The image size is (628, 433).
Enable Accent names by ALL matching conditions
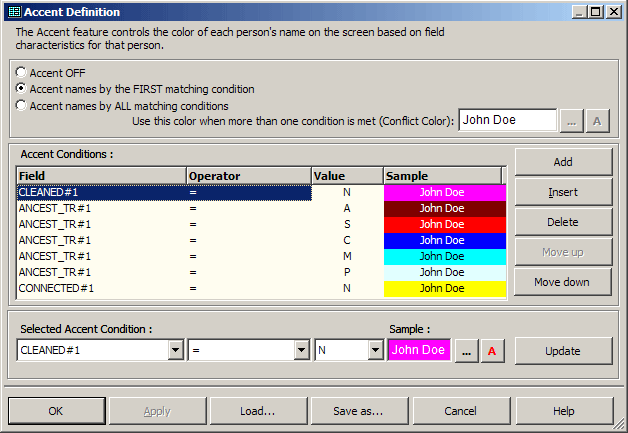point(22,105)
